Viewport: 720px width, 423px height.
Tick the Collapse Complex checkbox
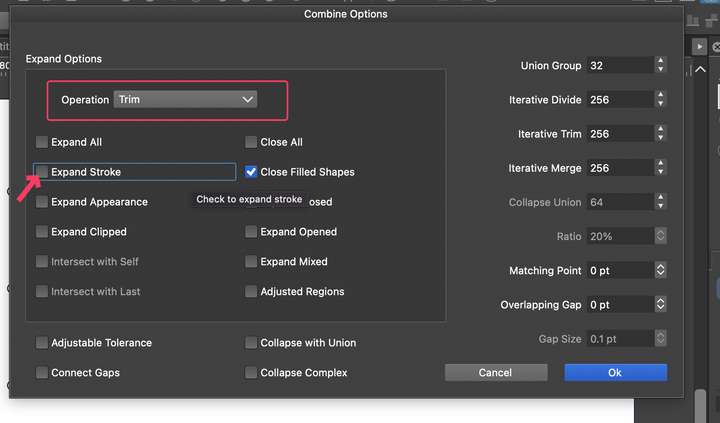[x=251, y=373]
